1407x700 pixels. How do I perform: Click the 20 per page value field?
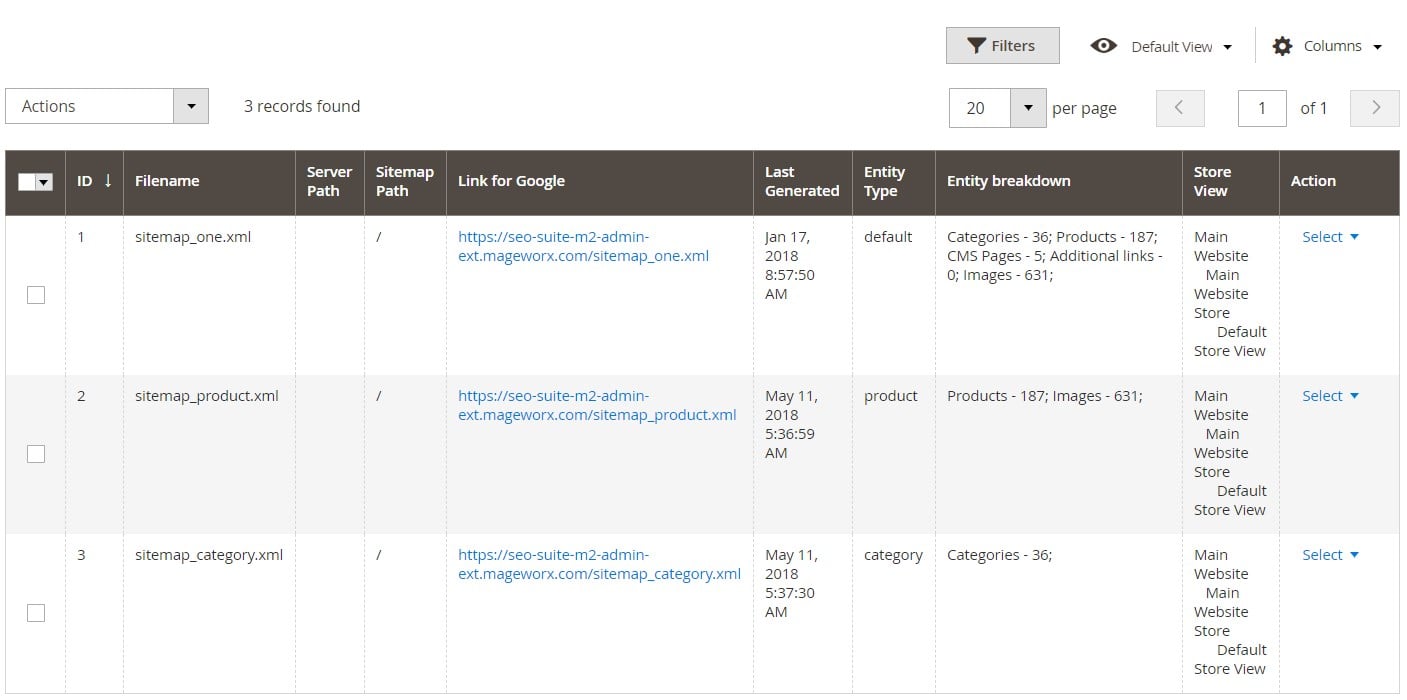point(979,108)
